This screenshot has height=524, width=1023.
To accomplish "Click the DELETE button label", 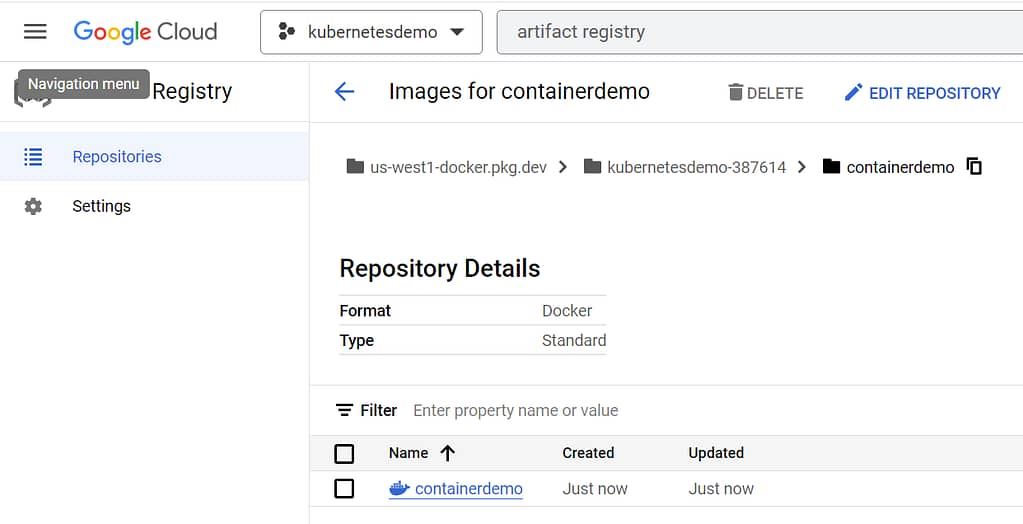I will click(x=775, y=93).
